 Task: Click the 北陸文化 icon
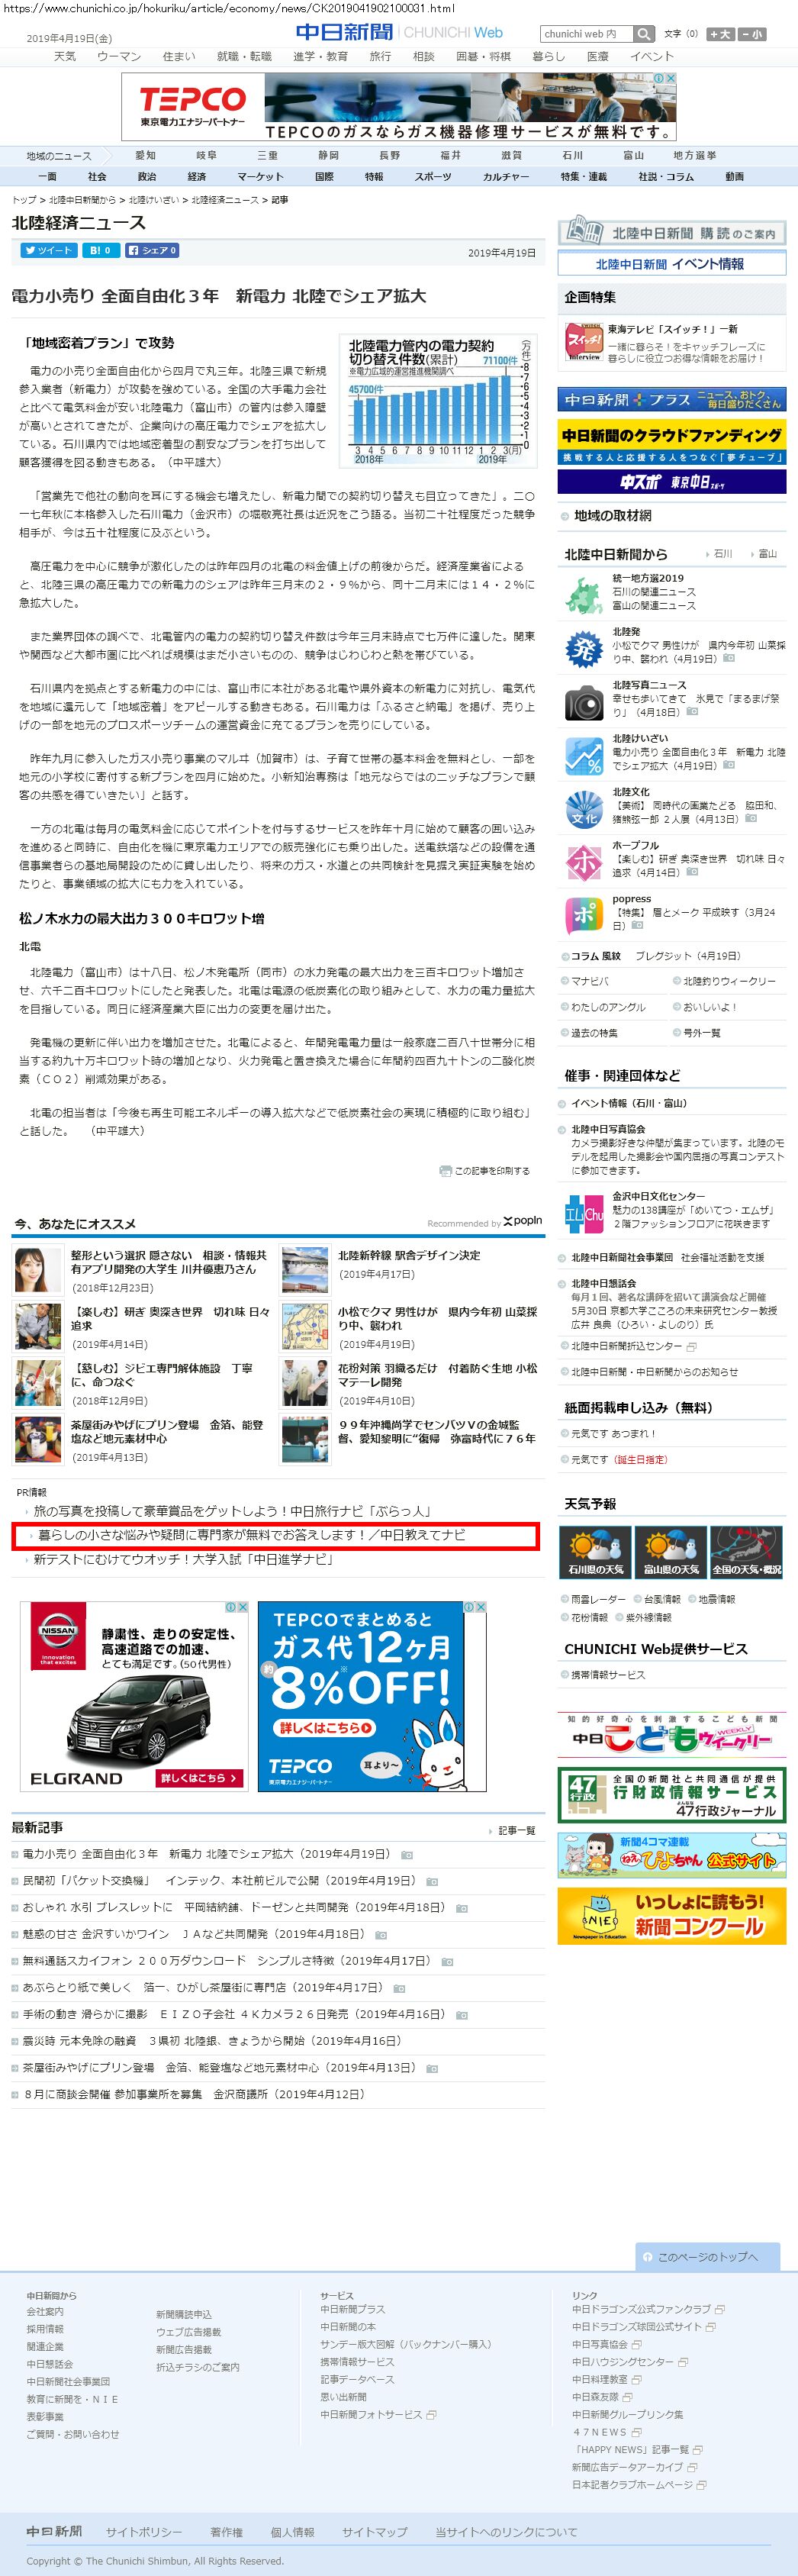coord(584,810)
